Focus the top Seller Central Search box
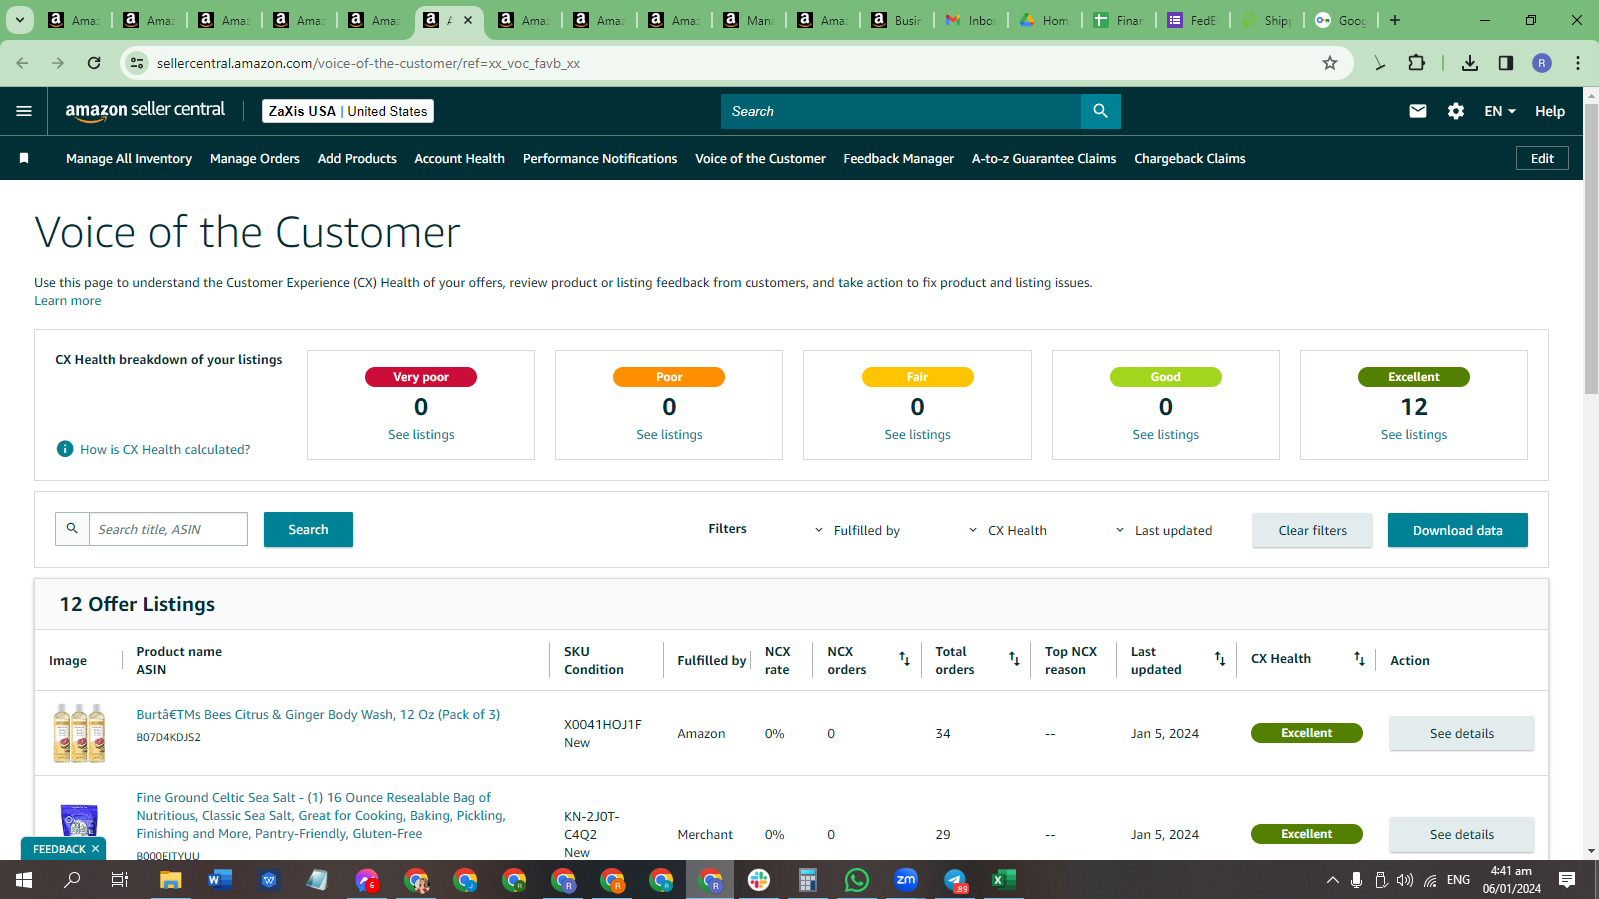The image size is (1599, 899). tap(900, 111)
